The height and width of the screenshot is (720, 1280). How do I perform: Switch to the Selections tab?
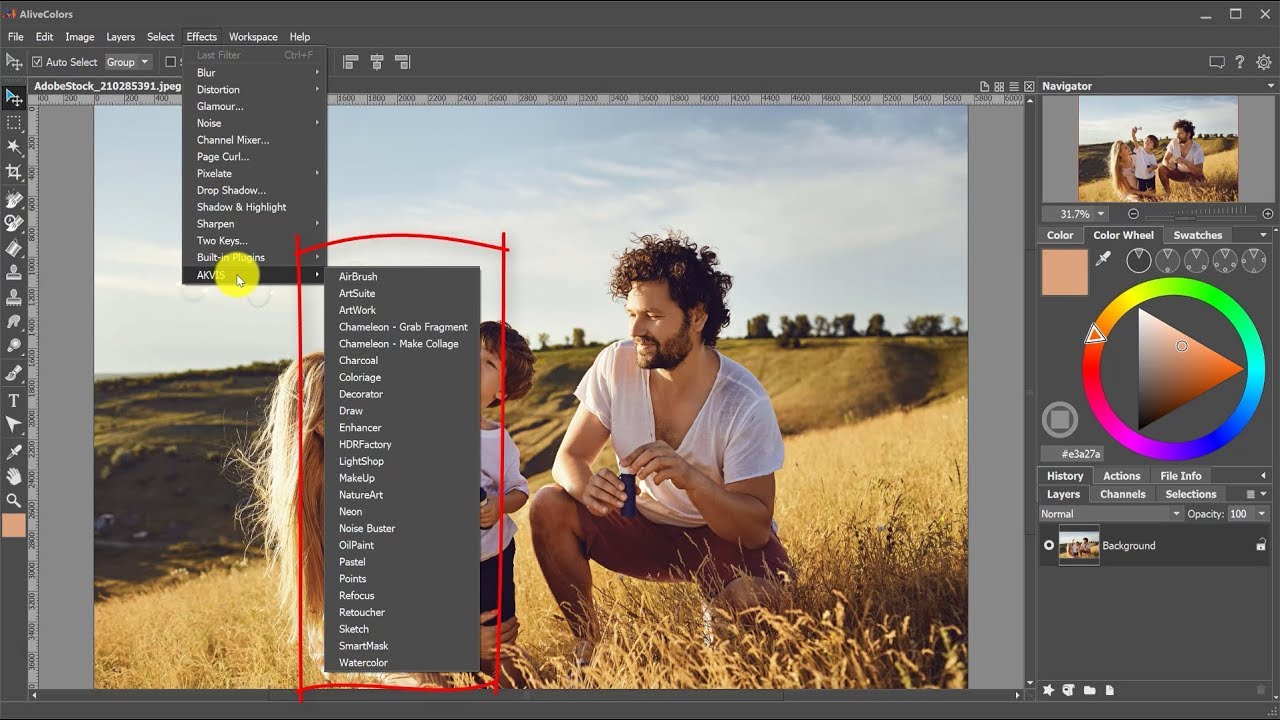[x=1191, y=494]
